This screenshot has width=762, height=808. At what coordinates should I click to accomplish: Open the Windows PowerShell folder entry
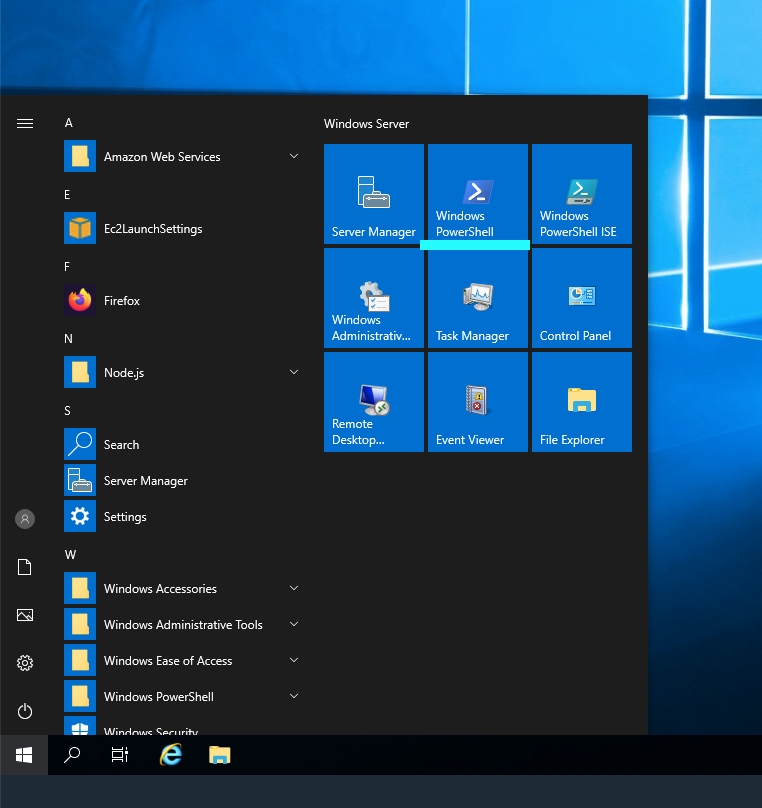pyautogui.click(x=183, y=696)
